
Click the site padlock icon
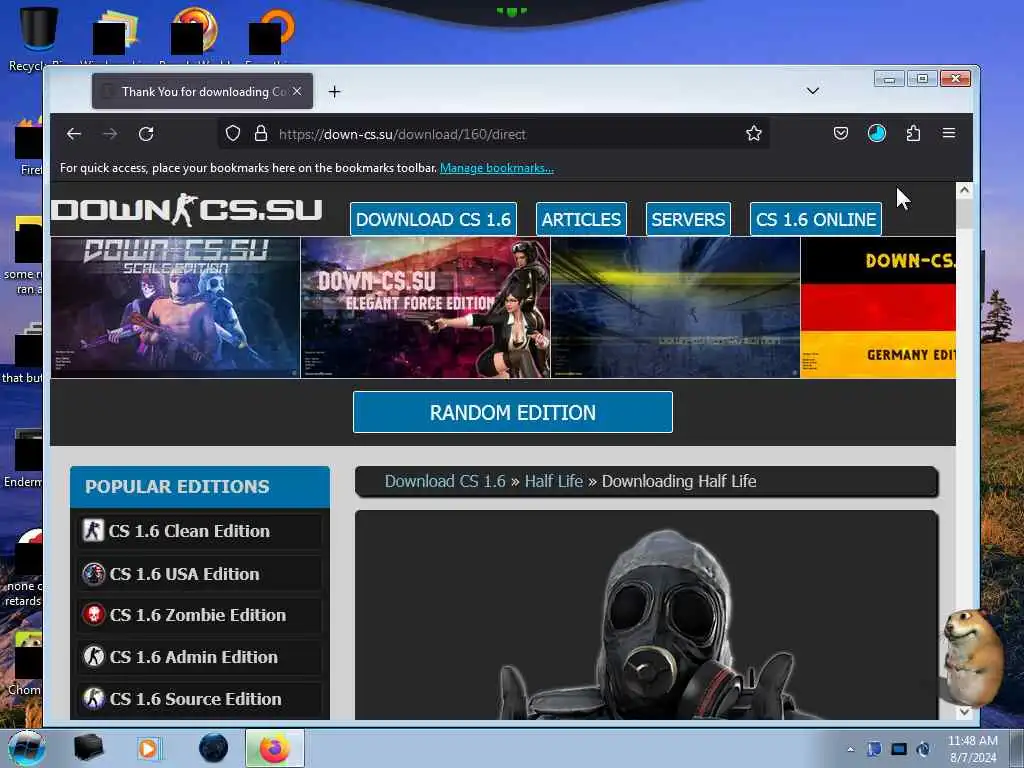coord(261,134)
